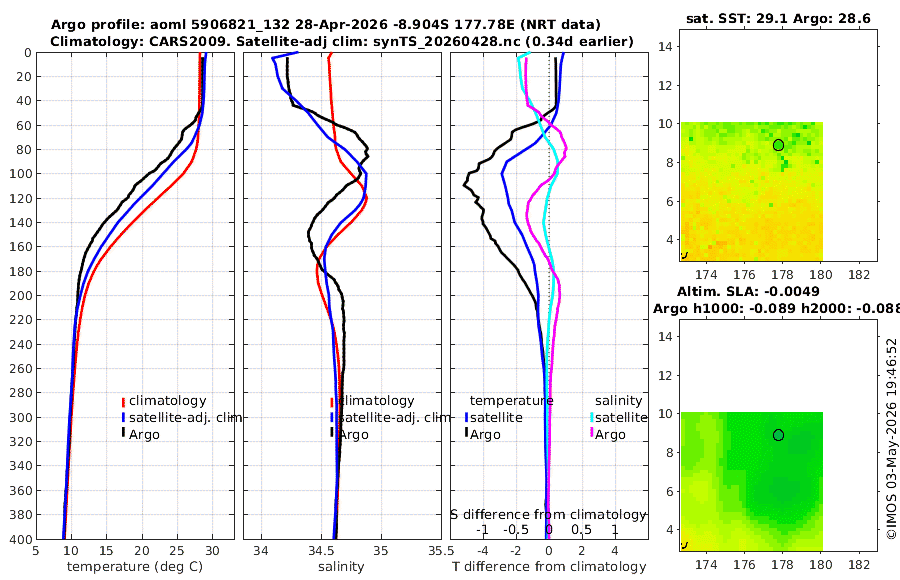The width and height of the screenshot is (900, 580).
Task: Click blue satellite-adj. clim swatch in temperature legend
Action: [123, 417]
